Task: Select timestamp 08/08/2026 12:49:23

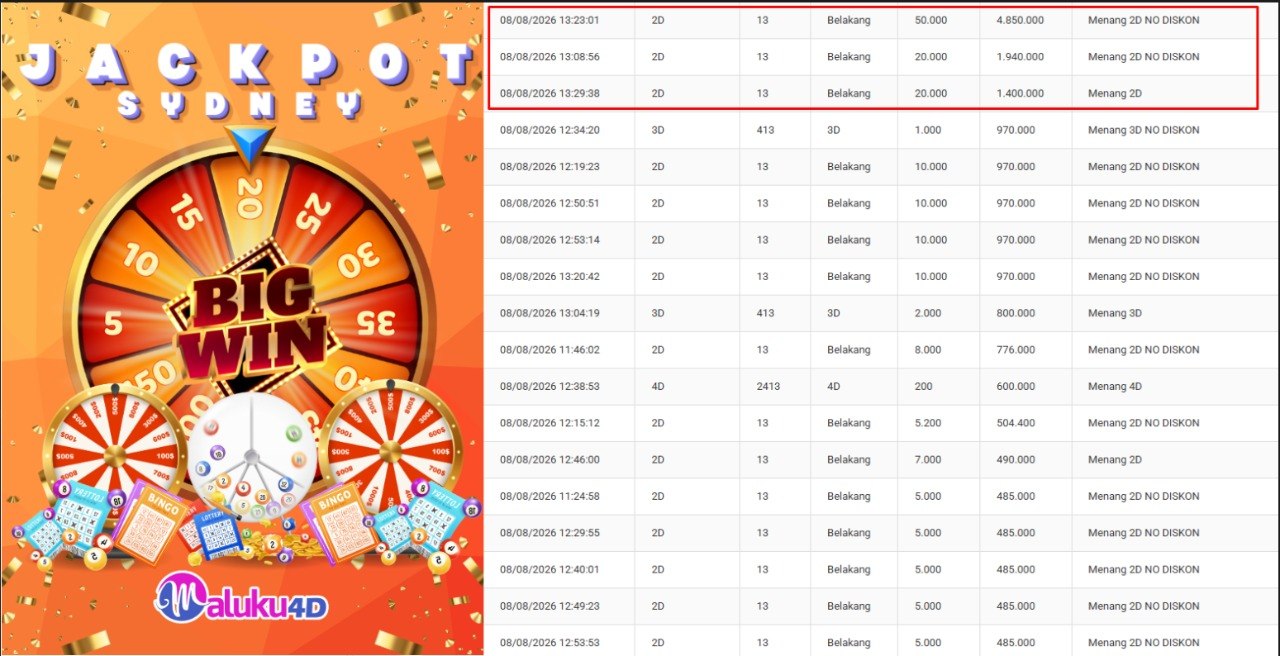Action: (549, 606)
